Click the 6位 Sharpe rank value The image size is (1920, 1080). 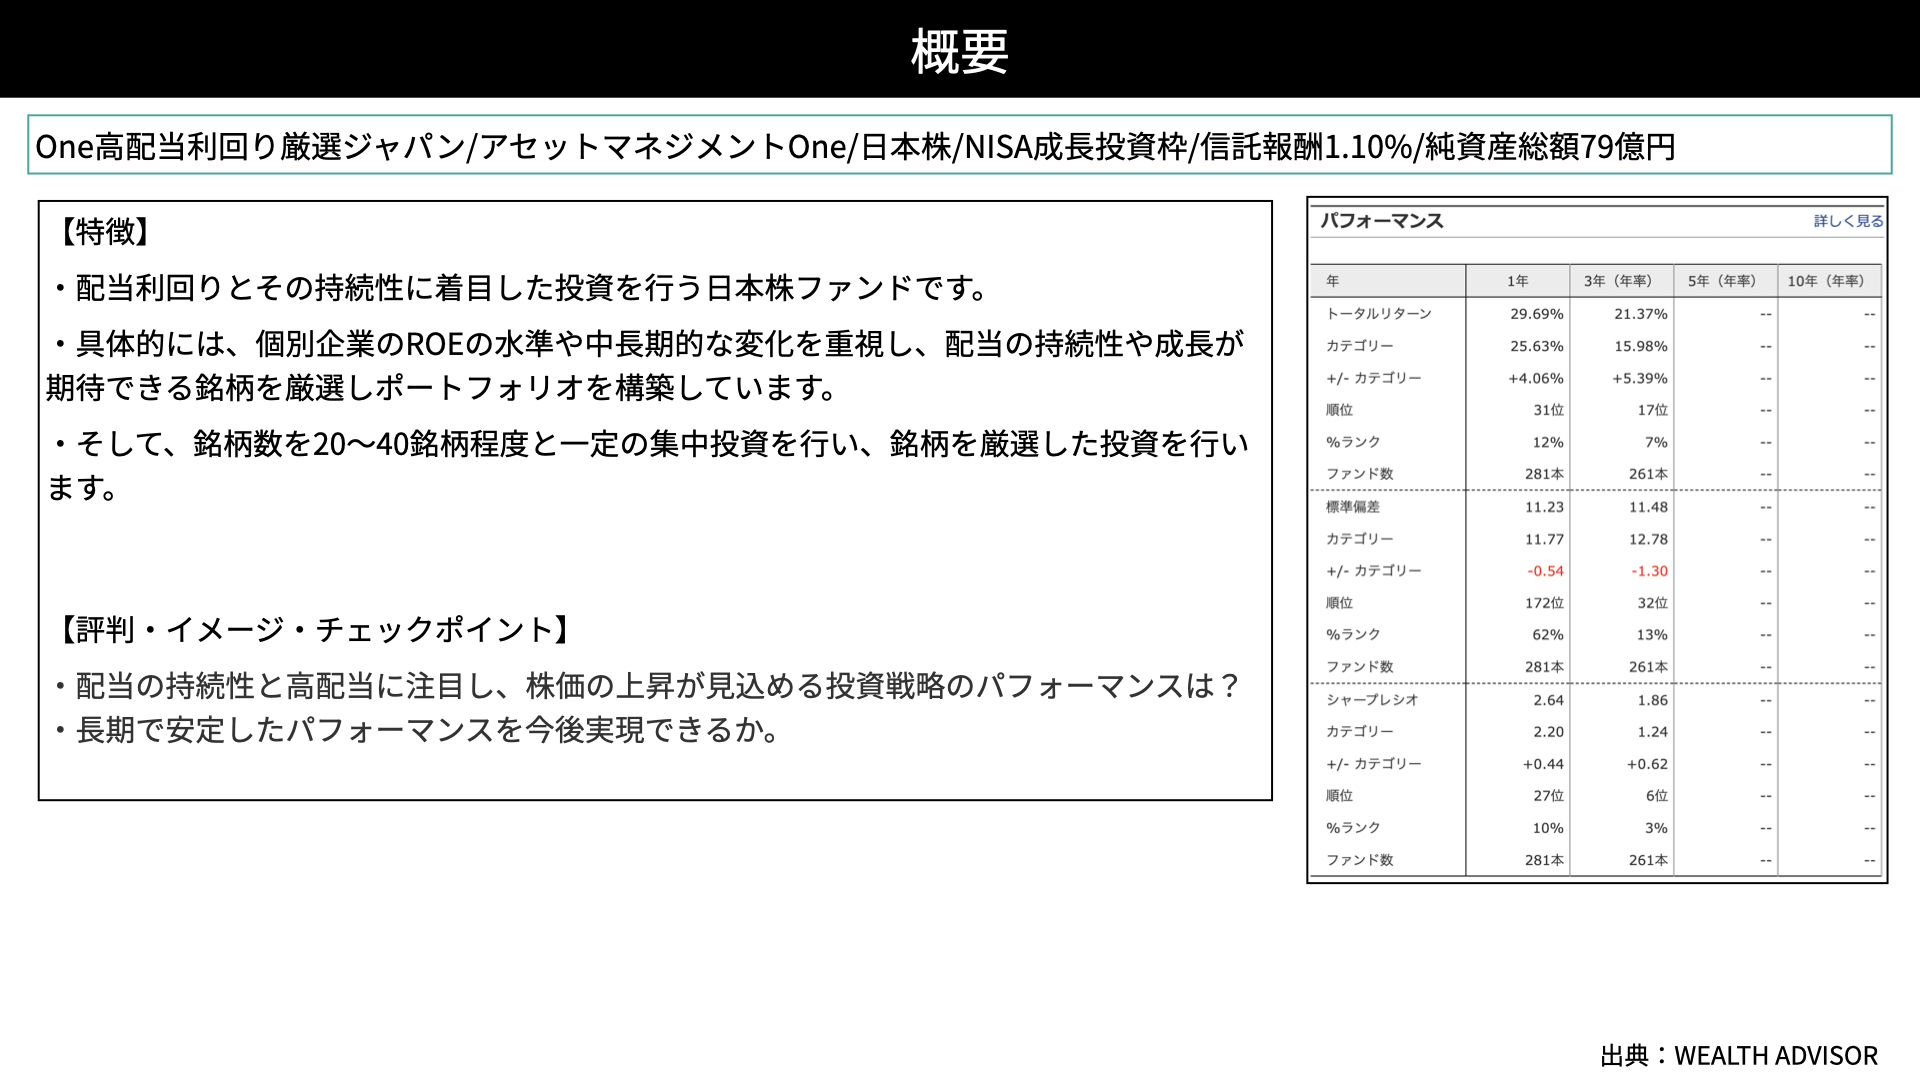(1657, 796)
